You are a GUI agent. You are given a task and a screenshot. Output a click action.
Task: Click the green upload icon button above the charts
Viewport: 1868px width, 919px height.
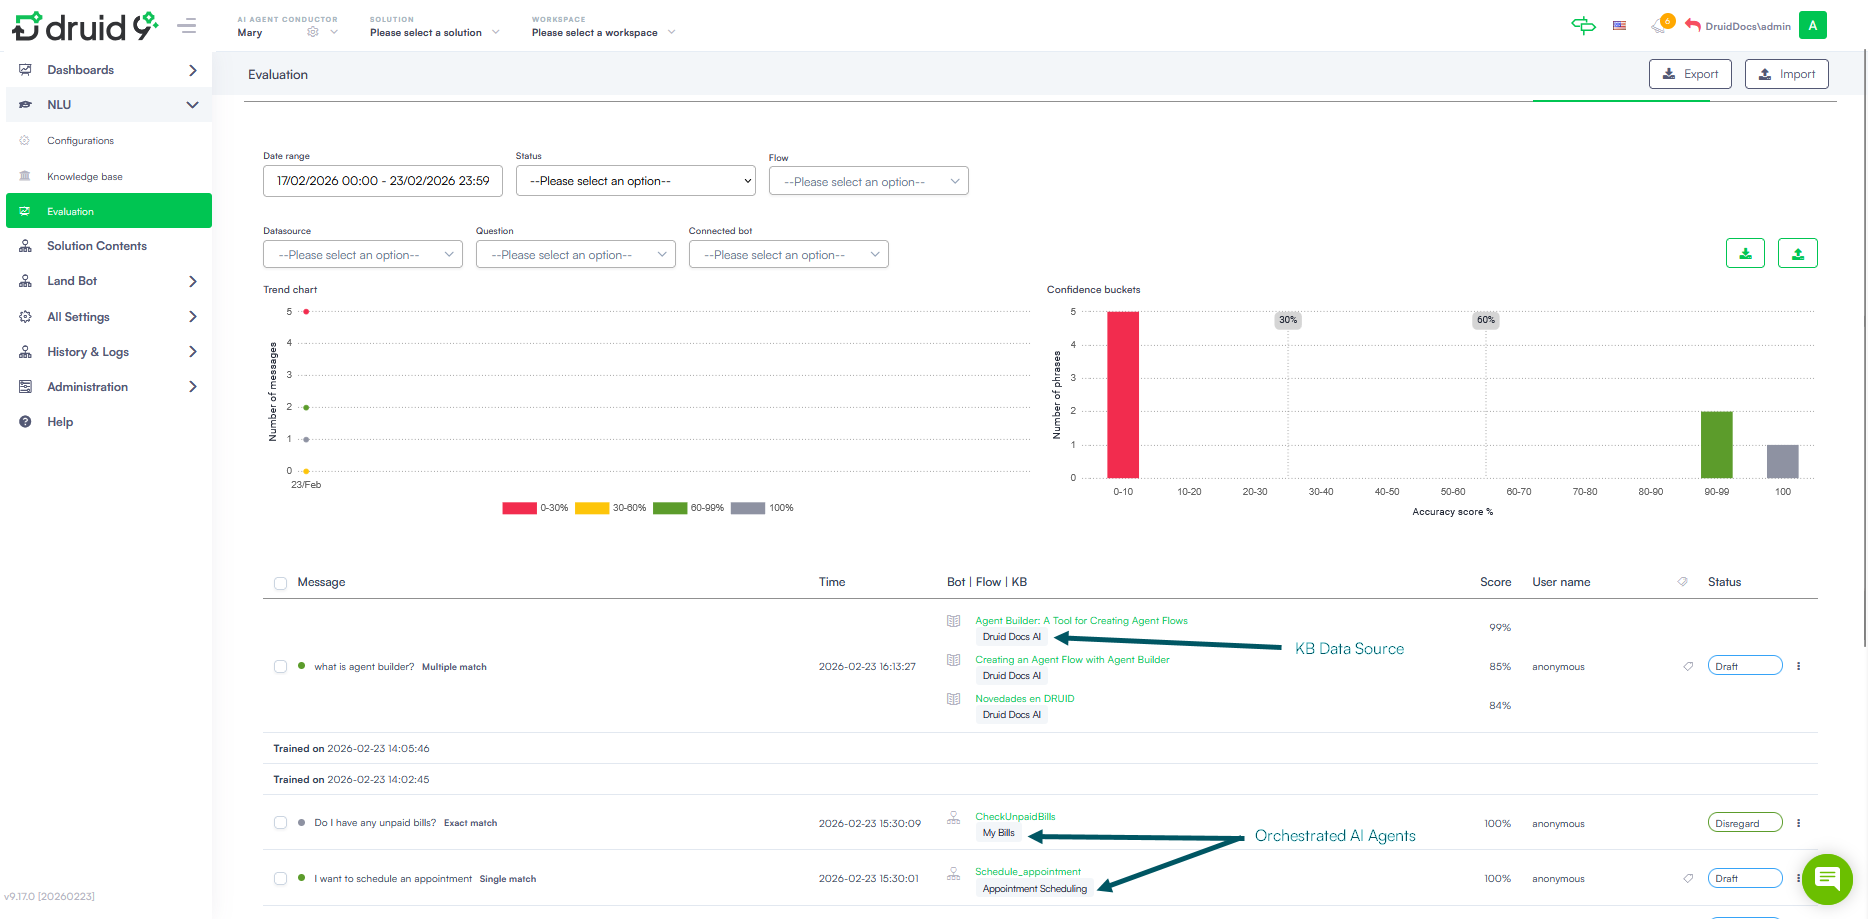(x=1797, y=254)
